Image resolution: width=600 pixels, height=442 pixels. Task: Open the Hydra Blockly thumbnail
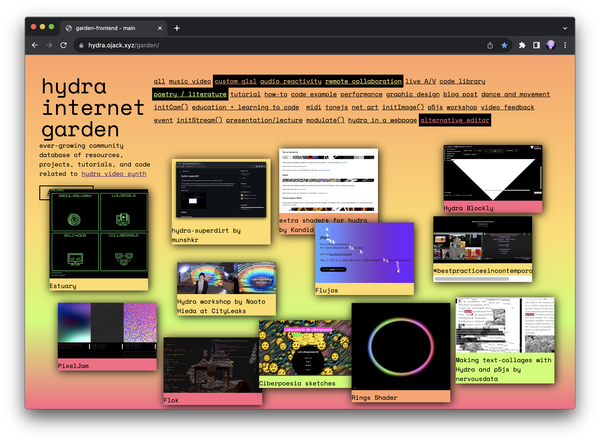(x=492, y=173)
